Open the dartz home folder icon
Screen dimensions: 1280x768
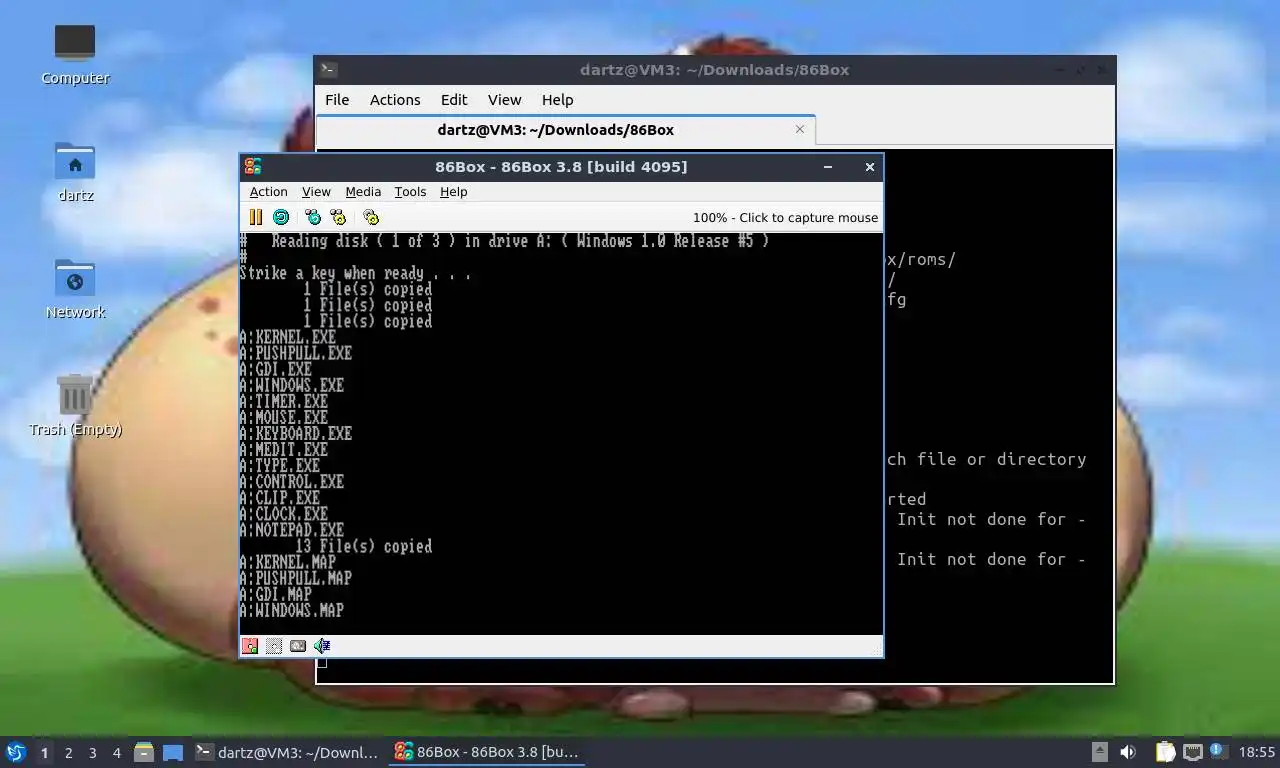click(x=75, y=171)
